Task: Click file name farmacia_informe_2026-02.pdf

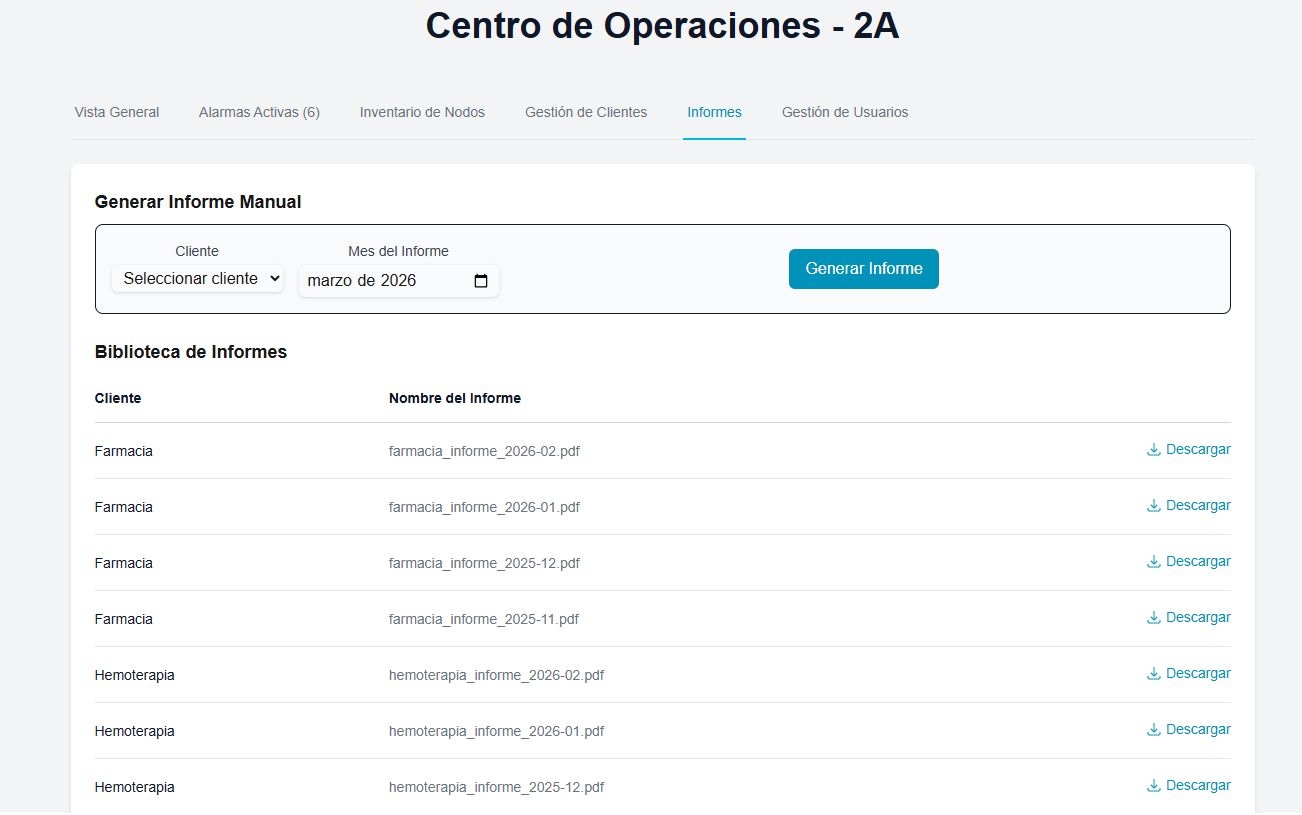Action: tap(484, 452)
